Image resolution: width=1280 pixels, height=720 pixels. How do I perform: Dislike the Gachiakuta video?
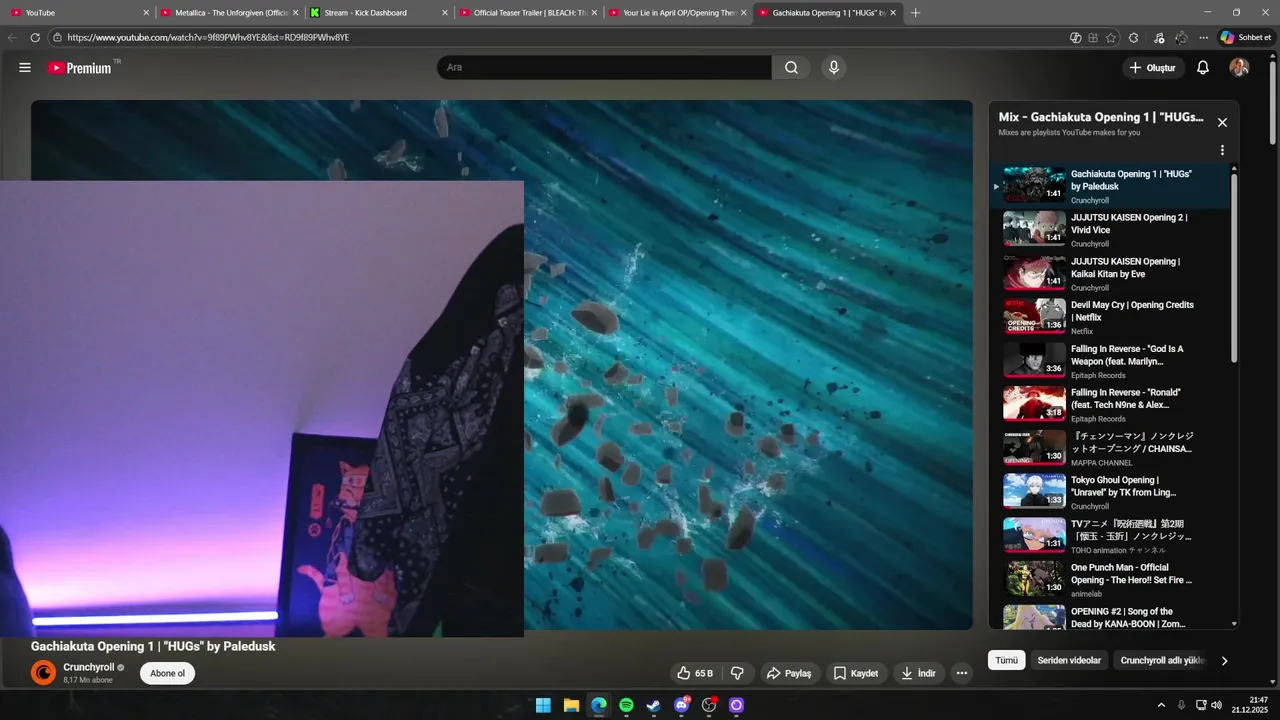pos(738,674)
